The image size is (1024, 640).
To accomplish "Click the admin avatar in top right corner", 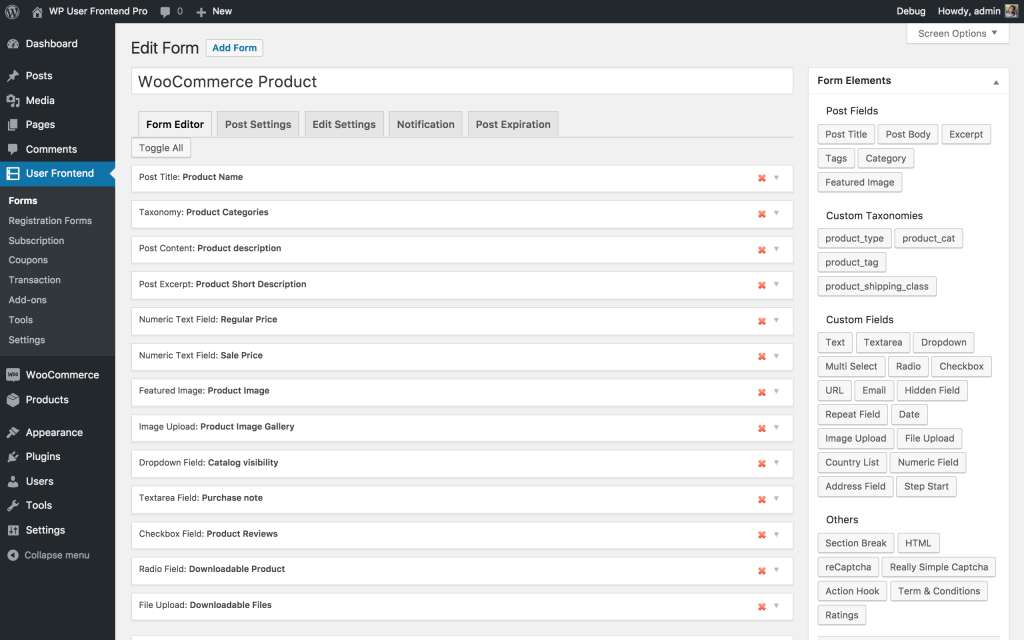I will pyautogui.click(x=1011, y=11).
